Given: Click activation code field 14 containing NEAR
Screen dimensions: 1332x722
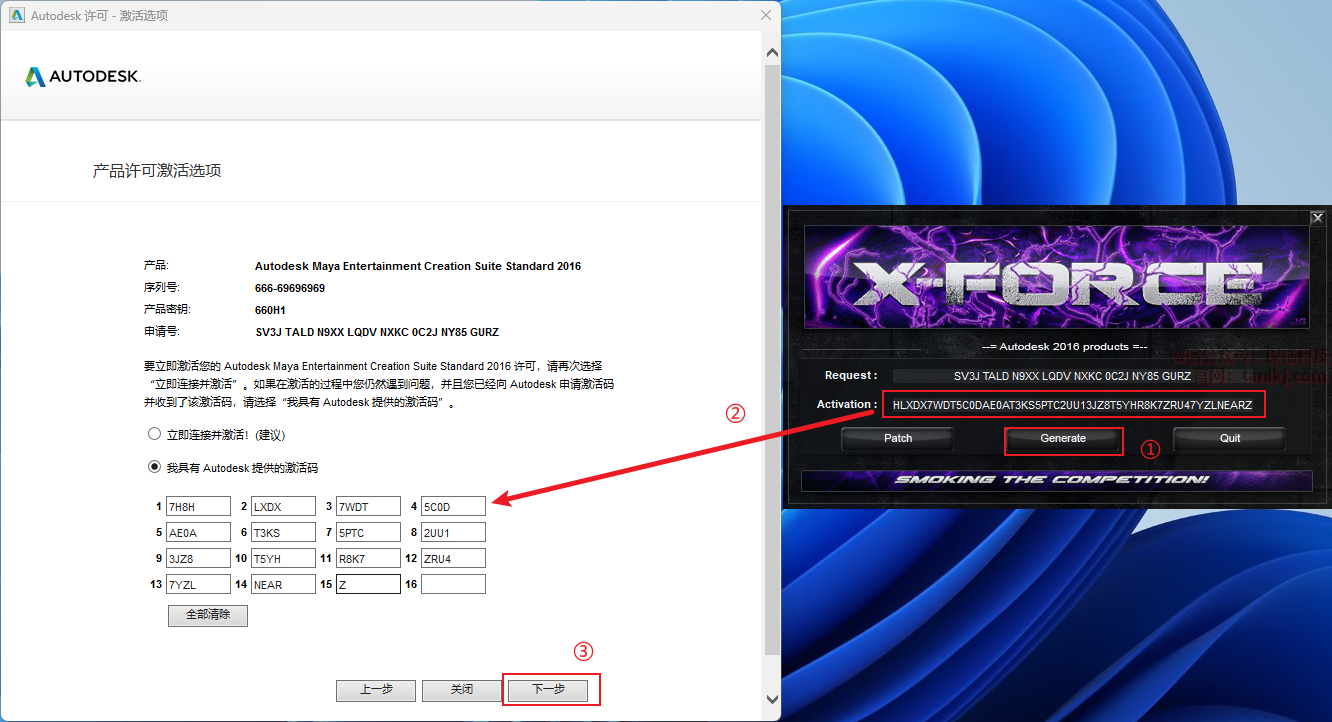Looking at the screenshot, I should (x=283, y=584).
